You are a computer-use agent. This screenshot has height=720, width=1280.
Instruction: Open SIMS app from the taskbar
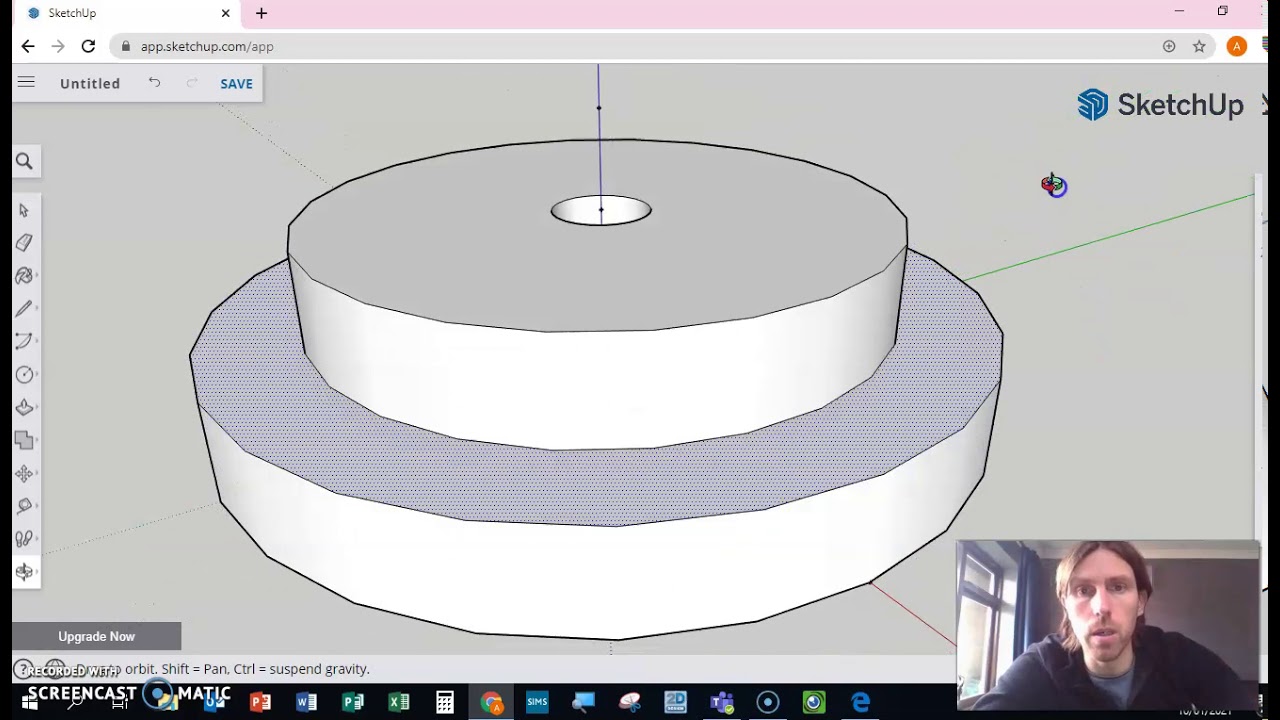point(537,702)
